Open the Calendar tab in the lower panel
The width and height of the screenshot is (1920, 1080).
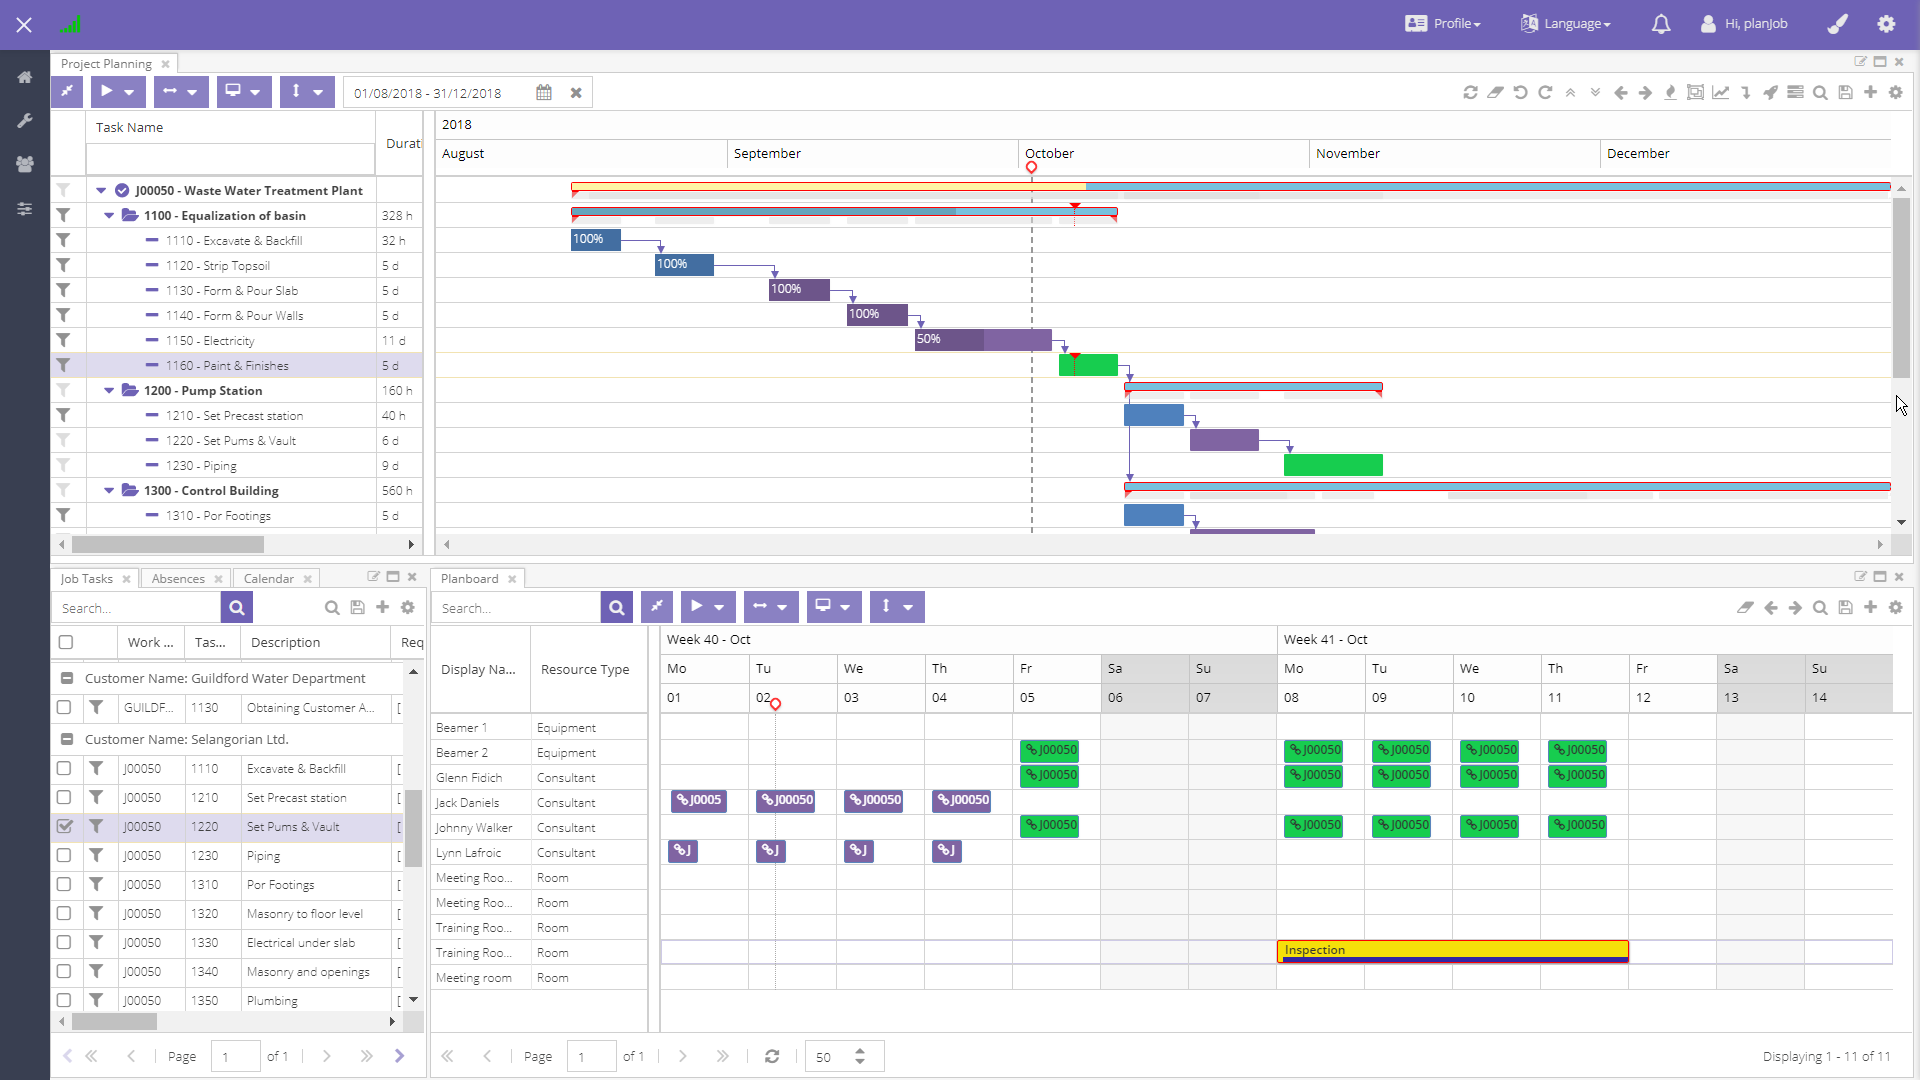[267, 578]
